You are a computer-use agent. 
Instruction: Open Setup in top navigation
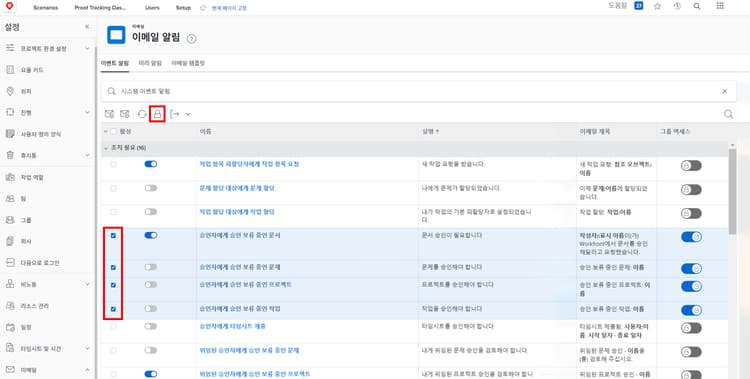(183, 8)
